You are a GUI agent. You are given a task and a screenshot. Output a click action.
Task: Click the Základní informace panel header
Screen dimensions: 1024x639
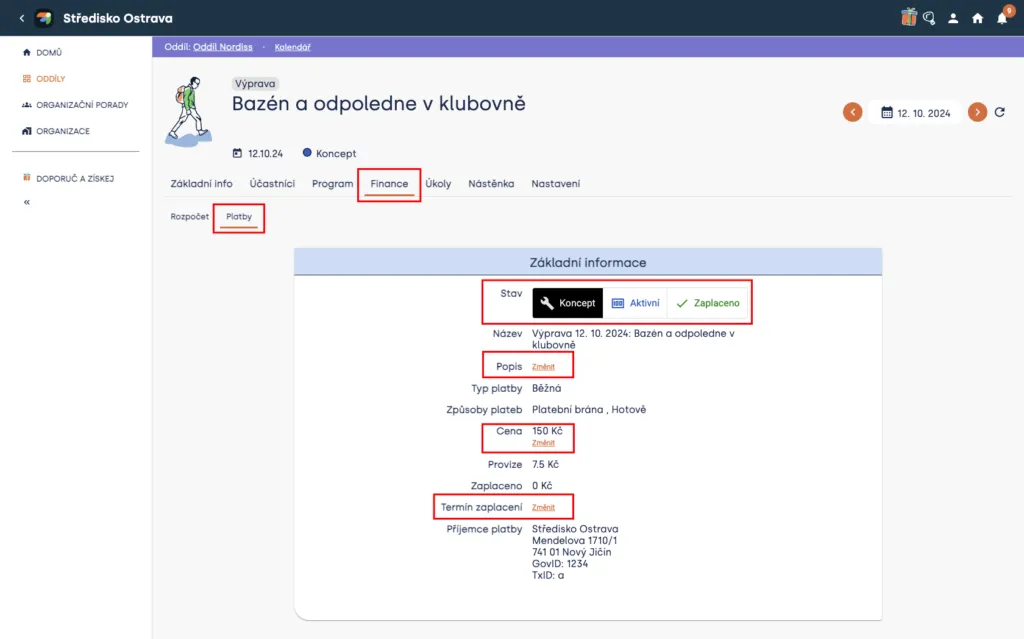[588, 262]
